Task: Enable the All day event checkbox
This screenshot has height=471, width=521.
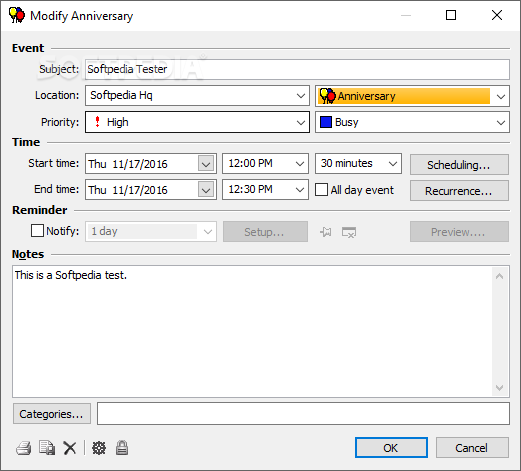Action: pos(321,190)
